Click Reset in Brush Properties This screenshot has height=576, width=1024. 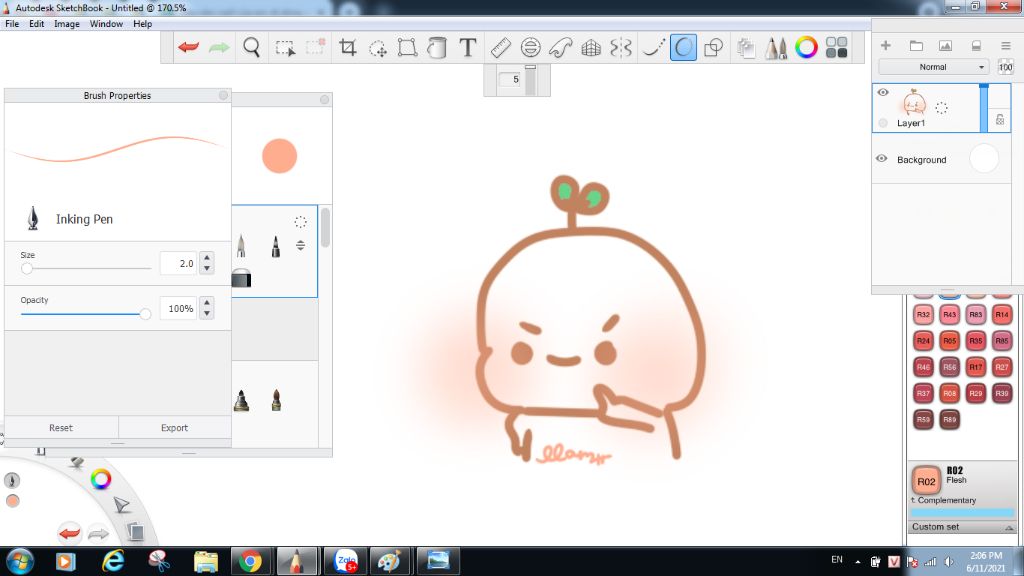(61, 428)
